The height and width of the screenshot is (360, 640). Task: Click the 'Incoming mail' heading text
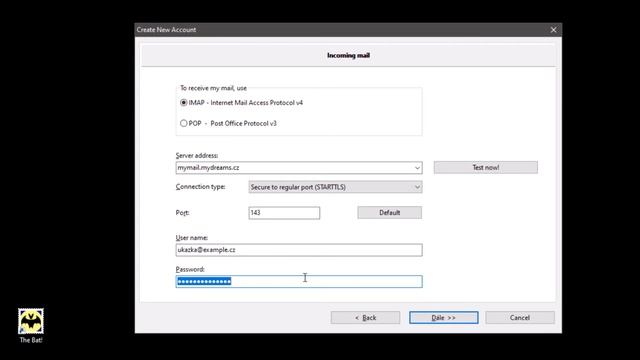[349, 55]
